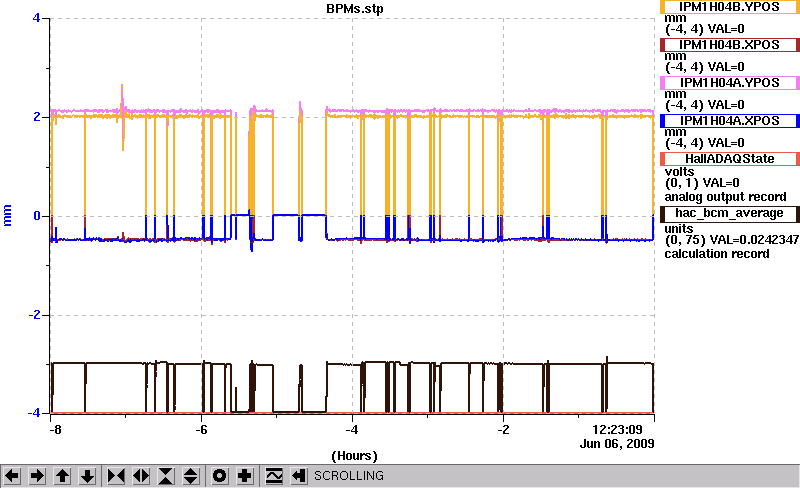This screenshot has height=488, width=800.
Task: Zoom out vertically using the up-down triangles icon
Action: point(191,476)
